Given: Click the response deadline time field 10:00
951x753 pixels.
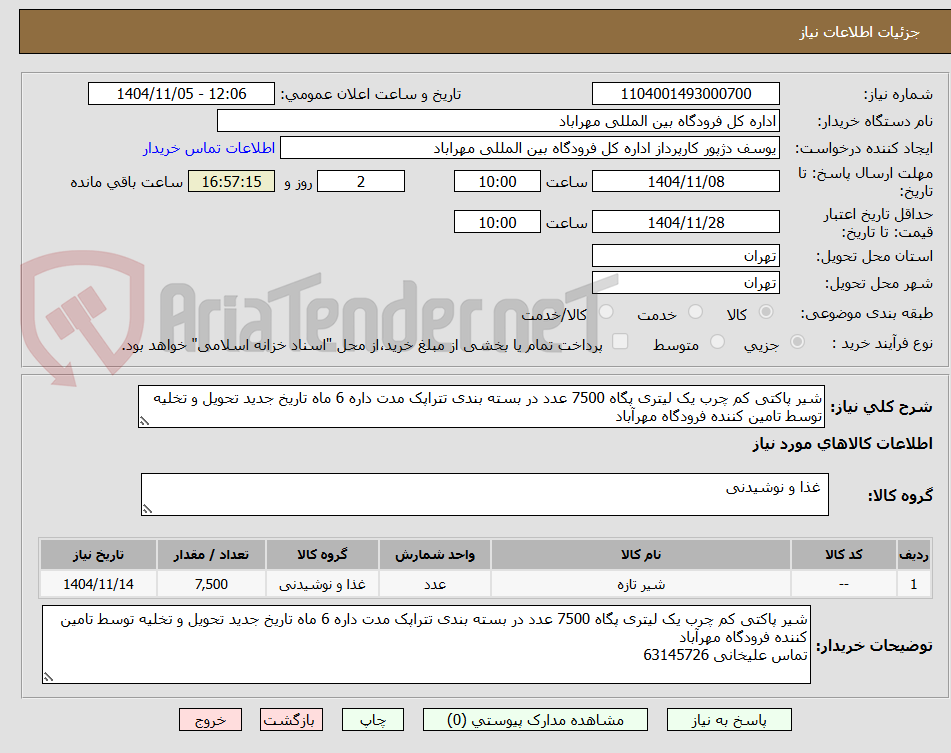Looking at the screenshot, I should coord(497,181).
